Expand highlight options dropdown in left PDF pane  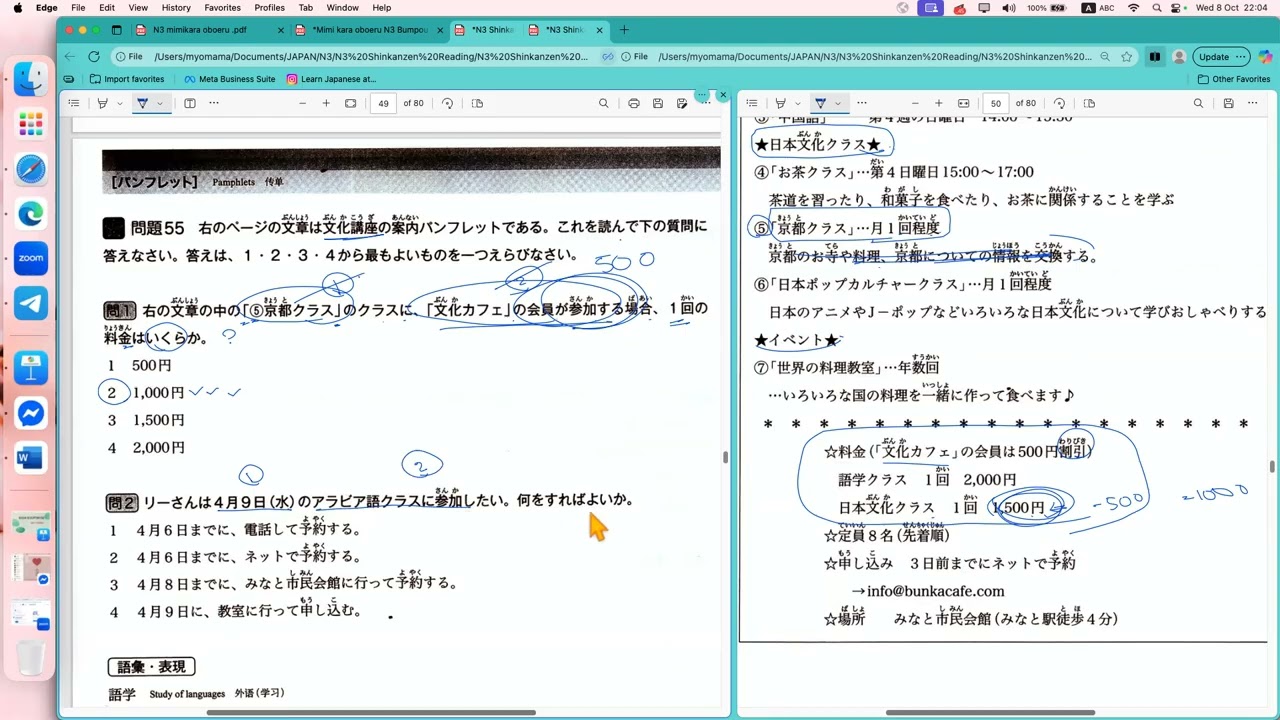tap(120, 103)
